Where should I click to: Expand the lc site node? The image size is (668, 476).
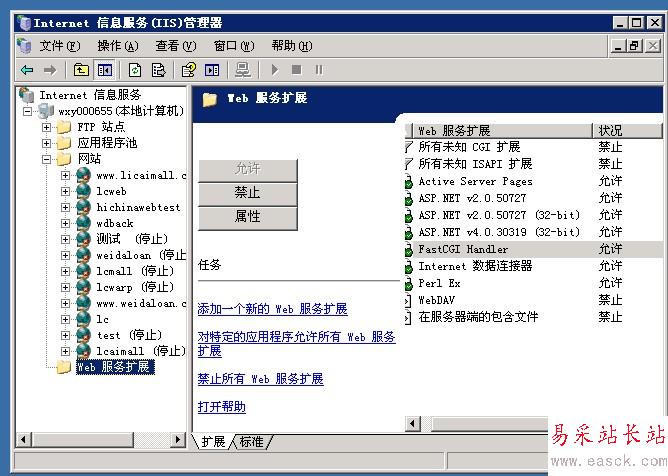pyautogui.click(x=65, y=319)
